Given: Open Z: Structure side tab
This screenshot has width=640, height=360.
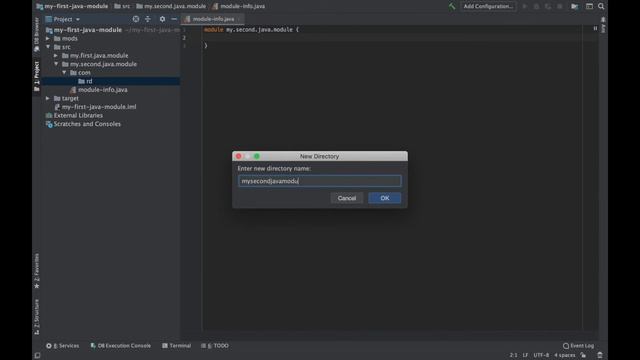Looking at the screenshot, I should click(x=37, y=317).
